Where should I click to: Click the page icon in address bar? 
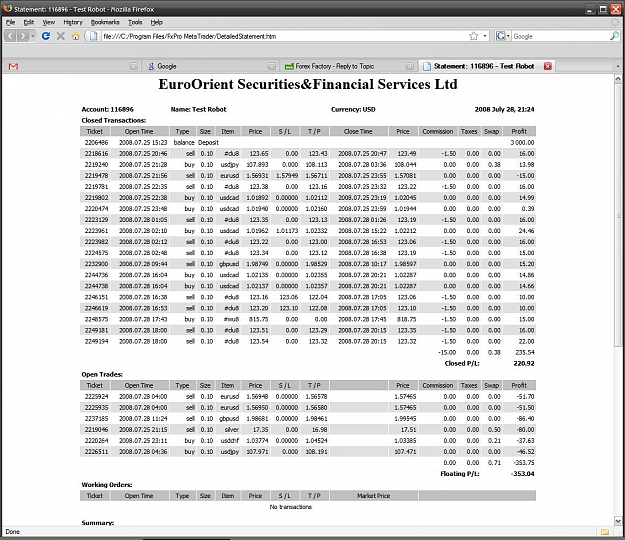(x=93, y=36)
